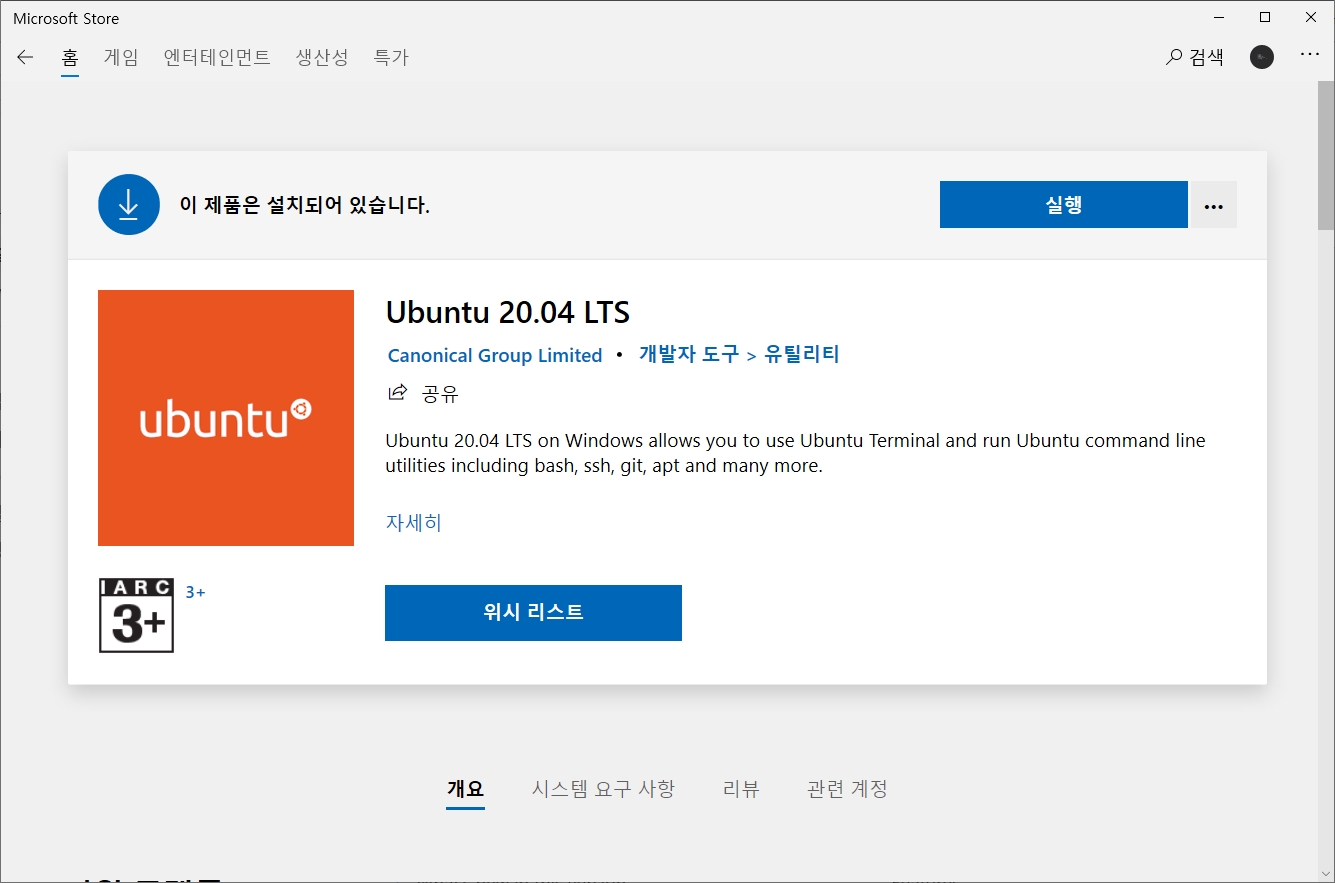Select the 개요 section tab

(x=465, y=789)
